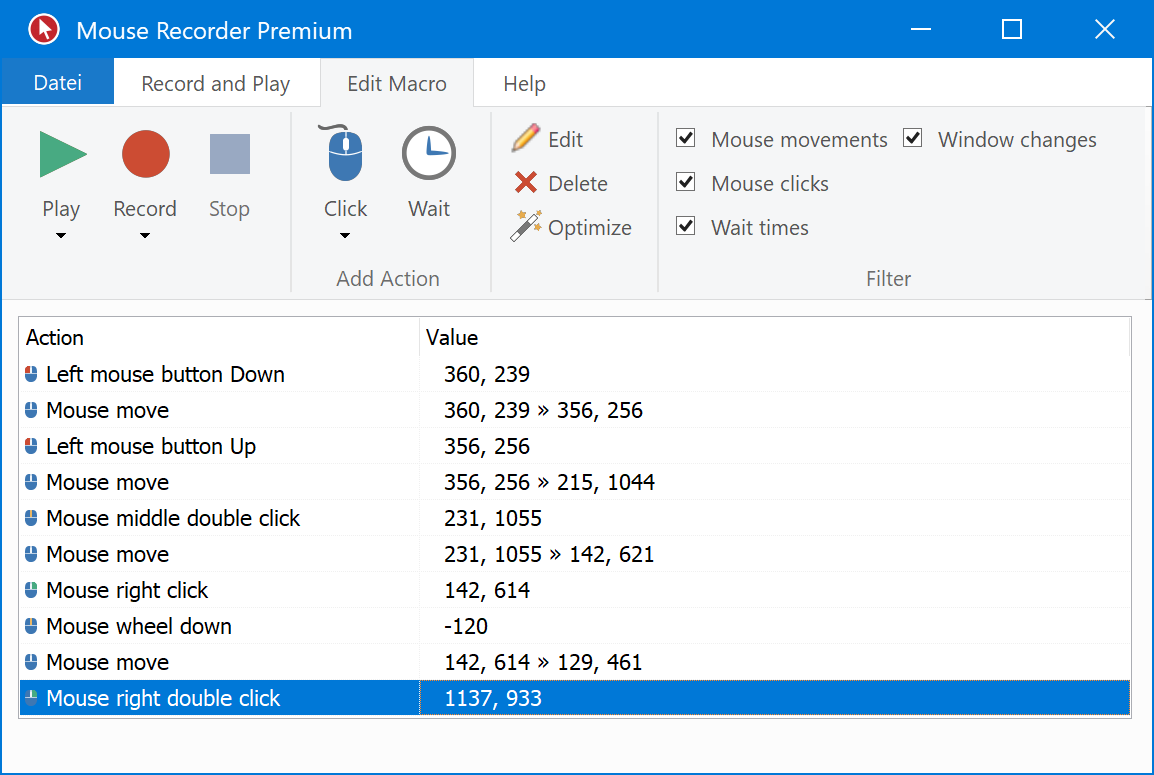Image resolution: width=1154 pixels, height=775 pixels.
Task: Delete the selected action with red X
Action: (526, 183)
